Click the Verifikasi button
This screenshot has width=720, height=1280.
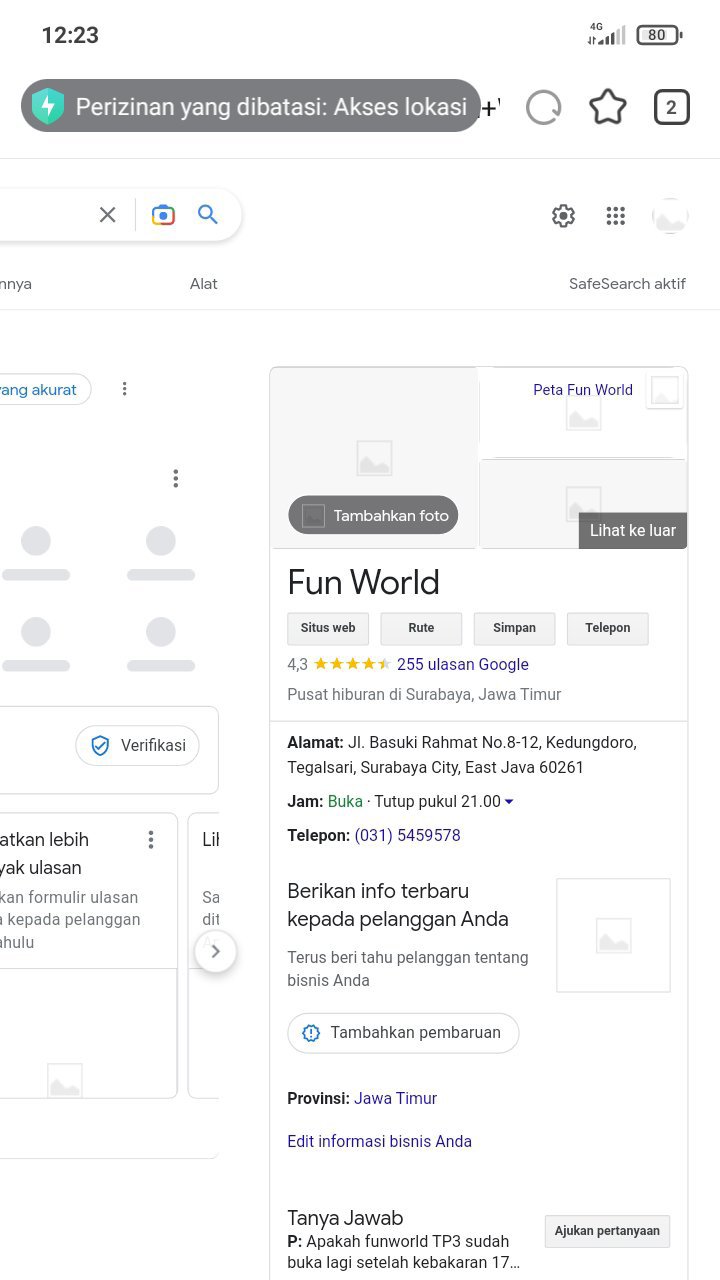coord(138,746)
